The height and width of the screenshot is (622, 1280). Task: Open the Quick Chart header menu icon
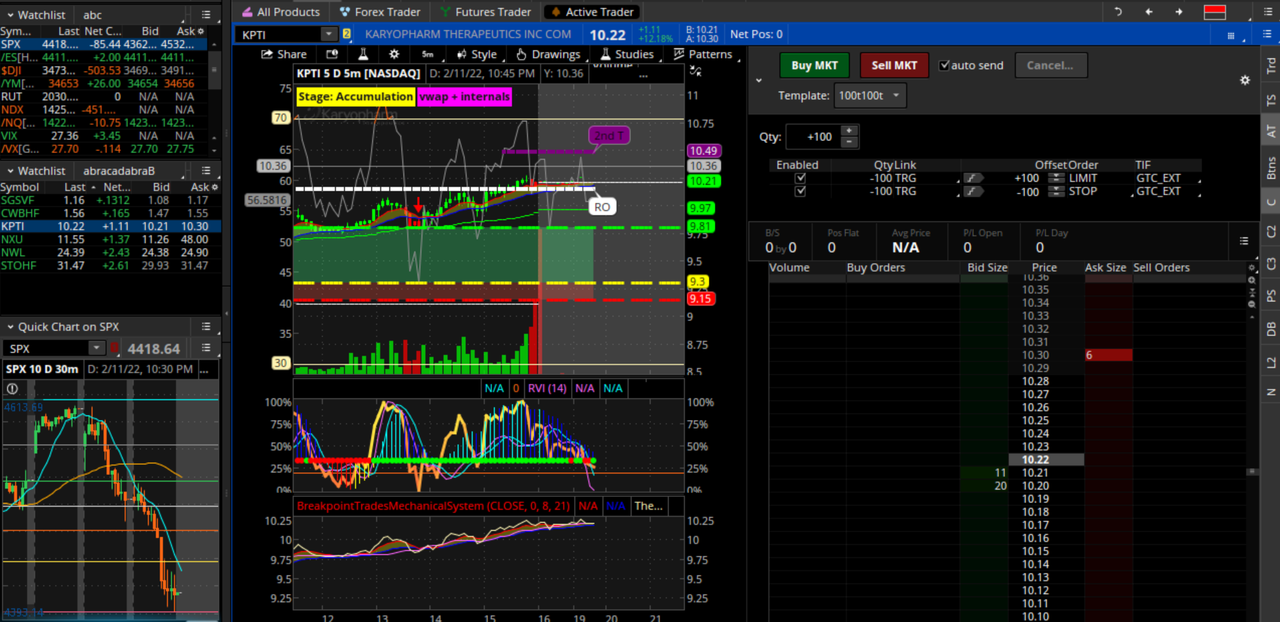[206, 327]
